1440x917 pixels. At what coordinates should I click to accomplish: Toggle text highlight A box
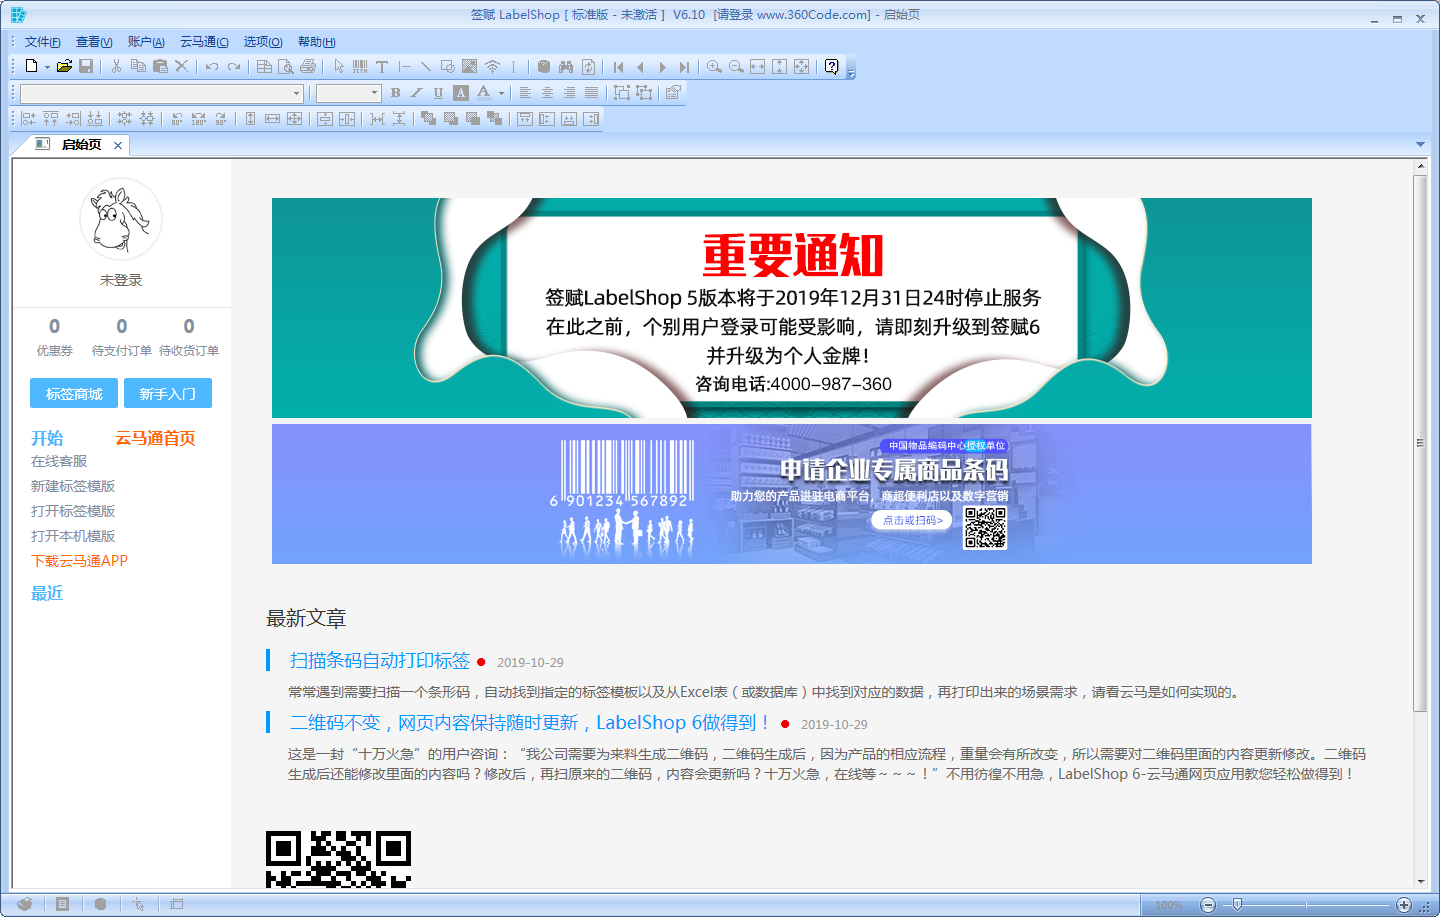[x=461, y=93]
